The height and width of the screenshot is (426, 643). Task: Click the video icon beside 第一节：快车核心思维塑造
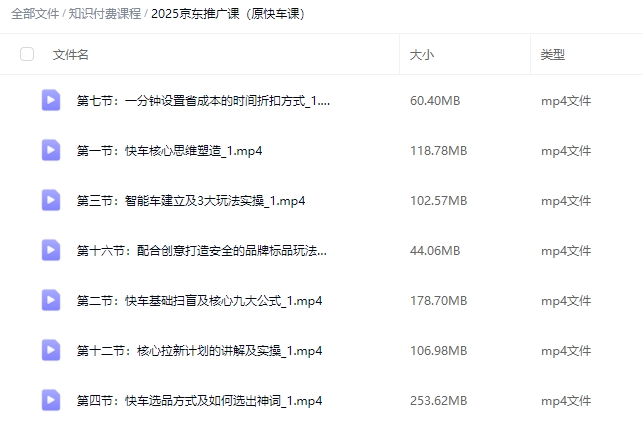[51, 150]
